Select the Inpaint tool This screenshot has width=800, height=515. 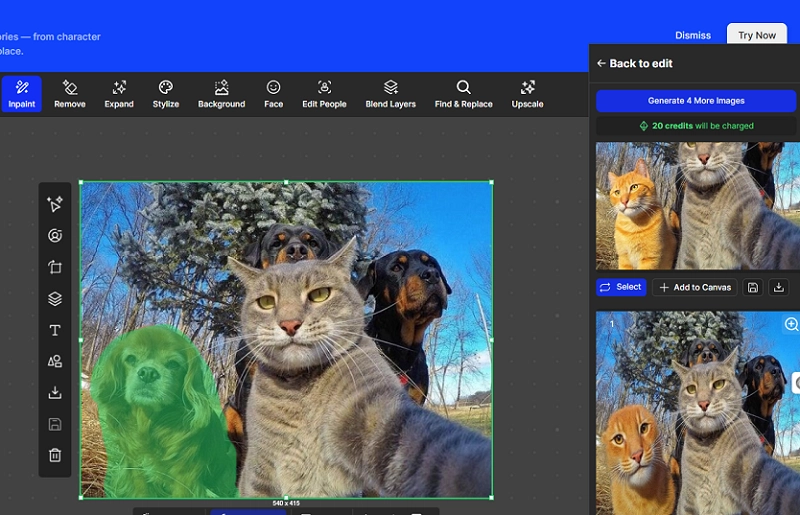point(21,94)
